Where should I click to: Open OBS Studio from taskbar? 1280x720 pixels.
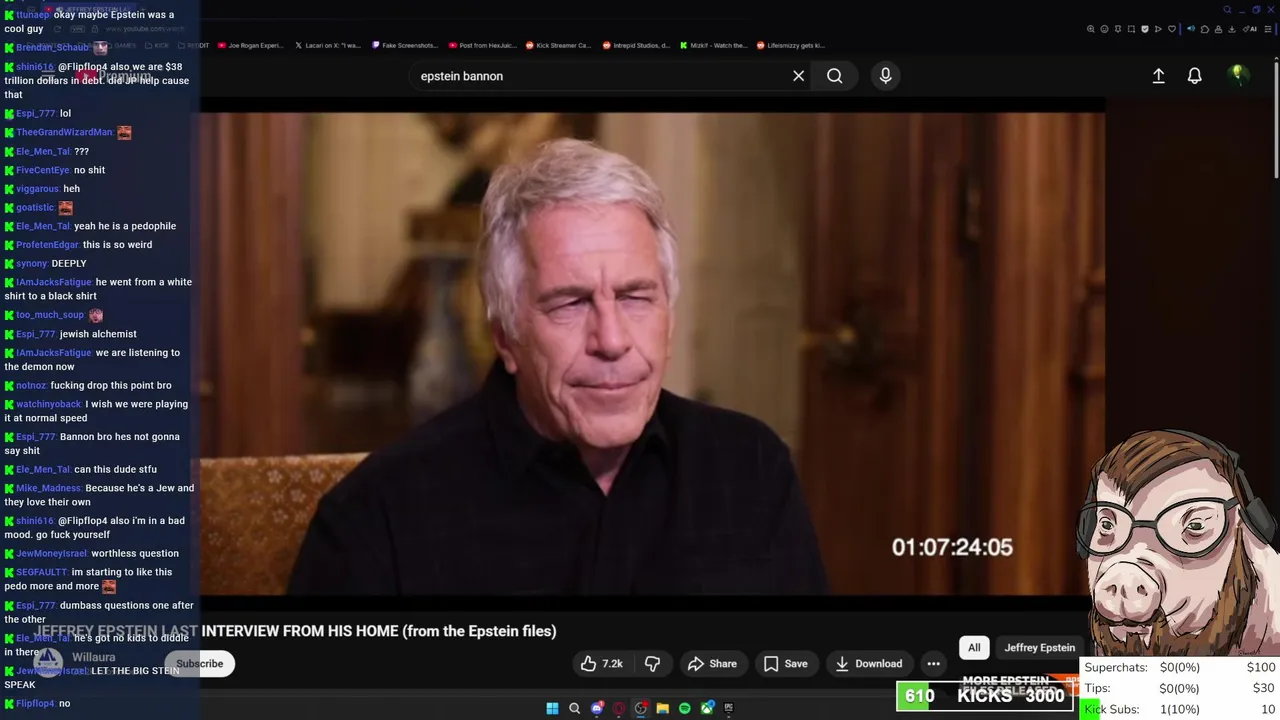[641, 708]
